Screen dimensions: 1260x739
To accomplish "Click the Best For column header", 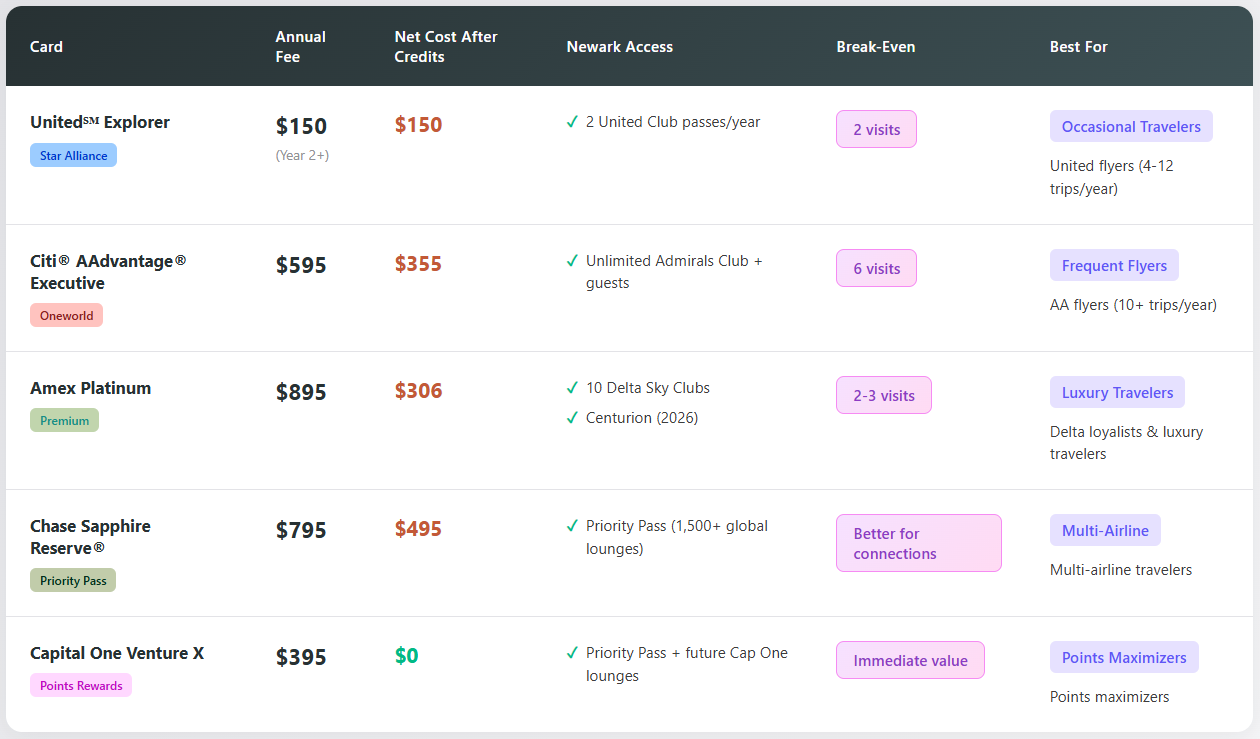I will tap(1079, 46).
